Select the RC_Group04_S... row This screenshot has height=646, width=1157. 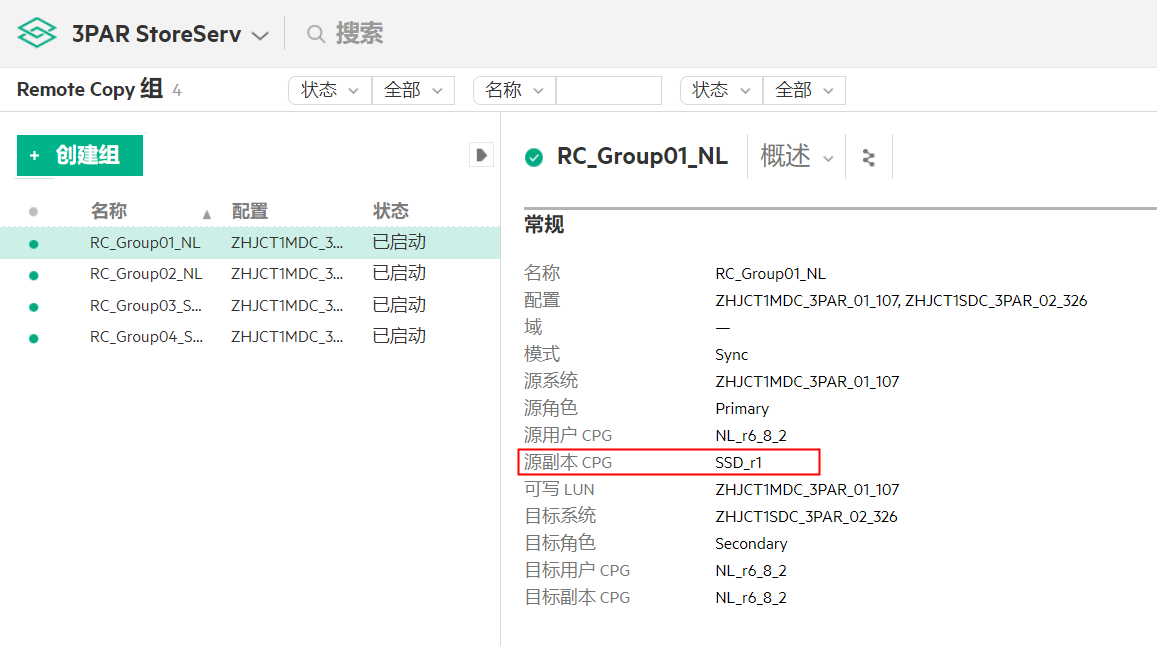pos(250,337)
